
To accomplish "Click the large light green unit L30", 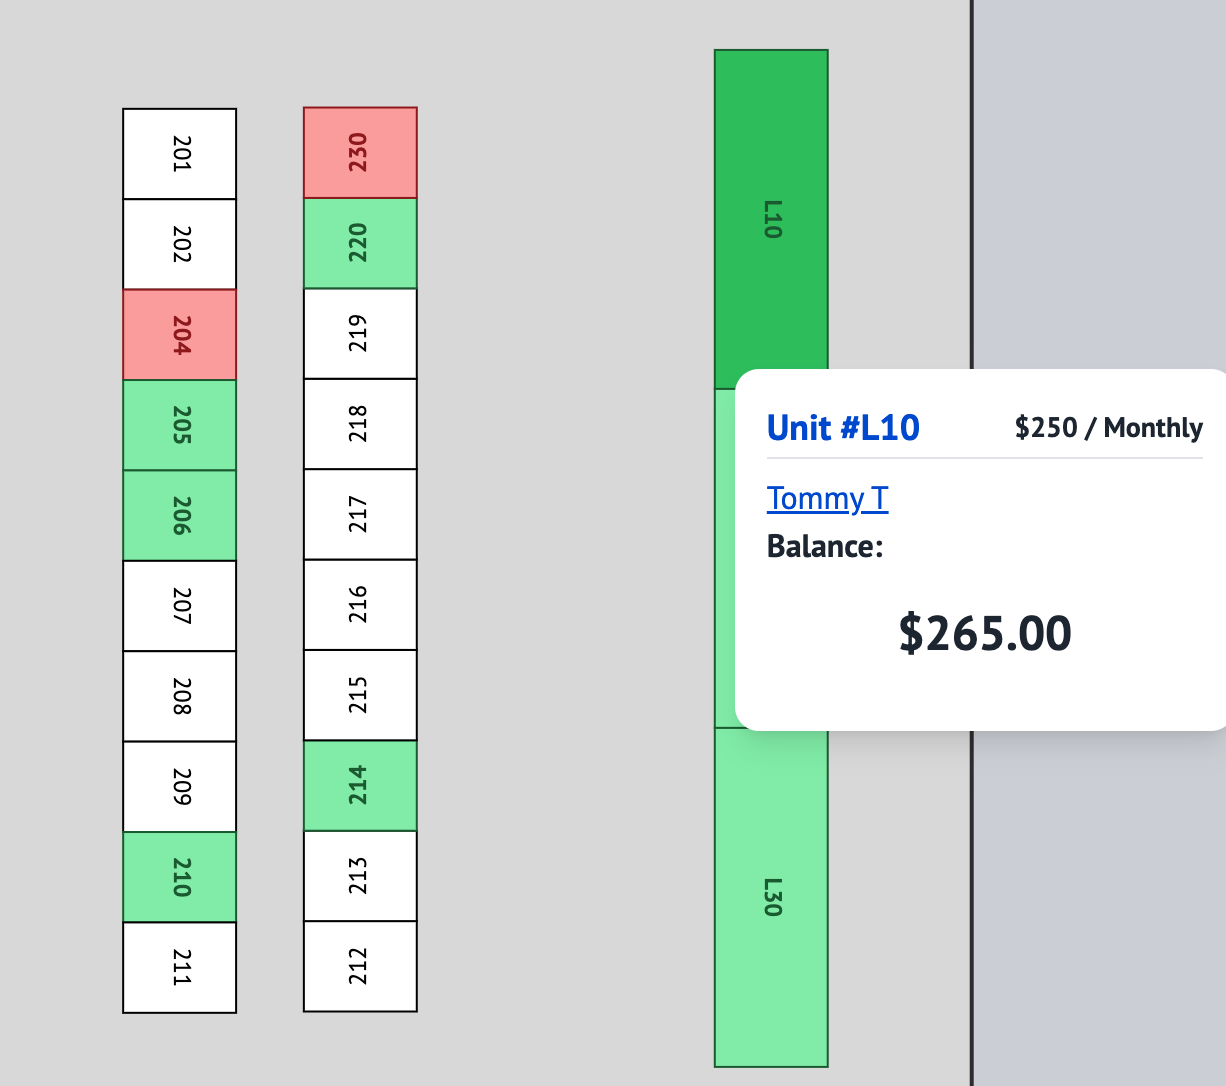I will [x=771, y=897].
